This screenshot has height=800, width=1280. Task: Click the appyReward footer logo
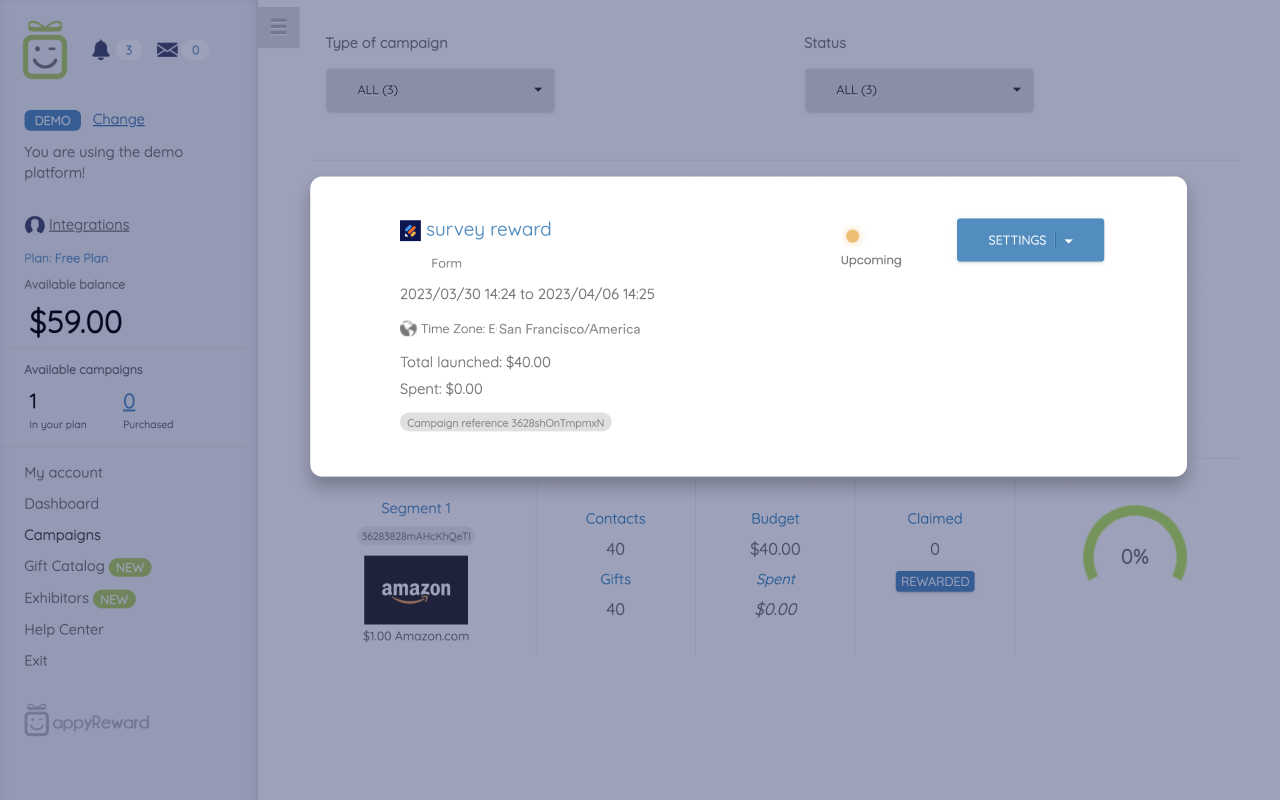pyautogui.click(x=86, y=720)
